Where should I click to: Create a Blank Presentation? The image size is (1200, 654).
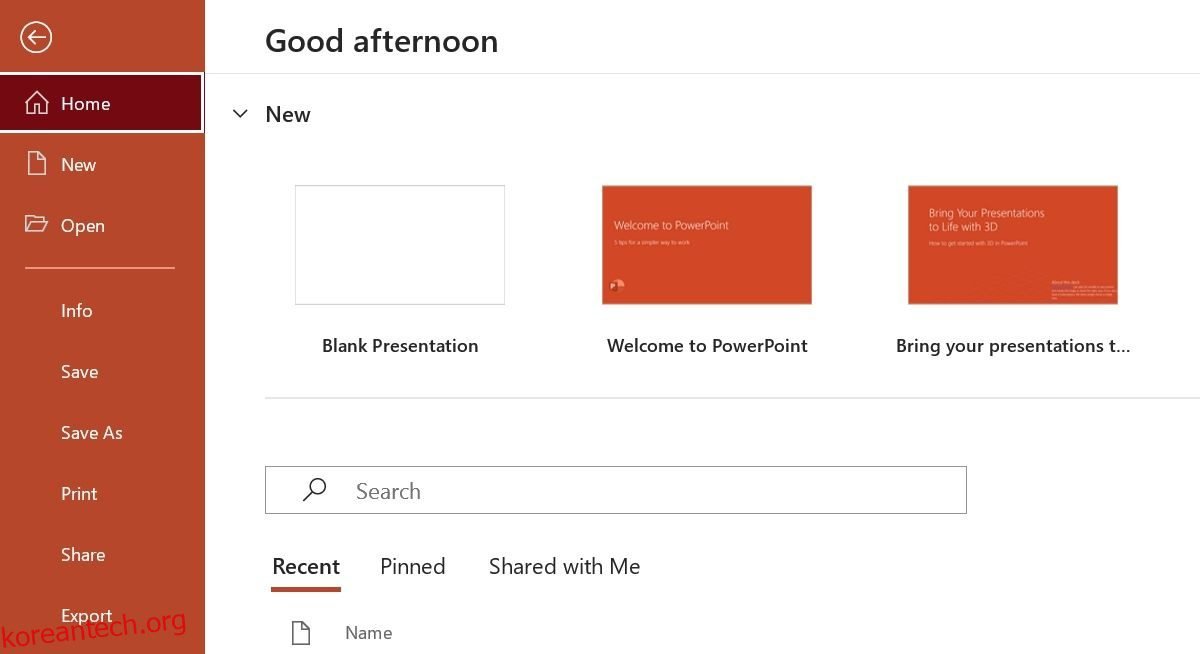pos(400,244)
